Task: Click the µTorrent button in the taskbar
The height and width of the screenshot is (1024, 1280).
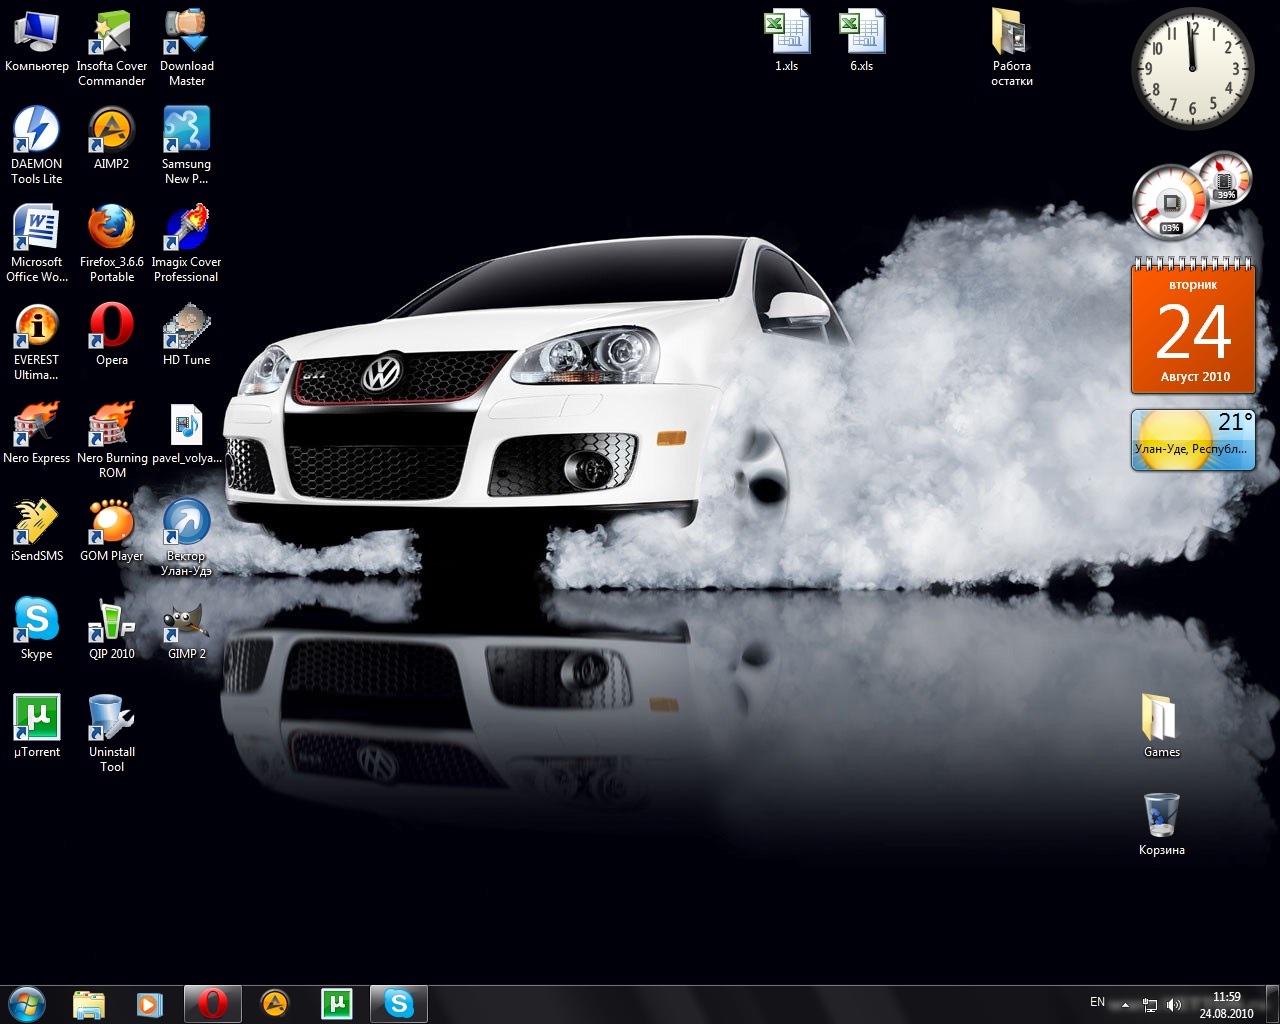Action: (x=336, y=1004)
